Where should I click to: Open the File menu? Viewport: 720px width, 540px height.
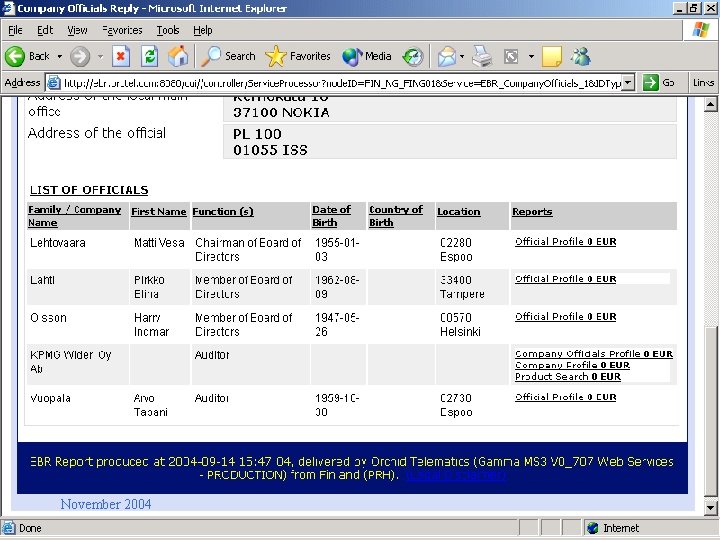15,30
